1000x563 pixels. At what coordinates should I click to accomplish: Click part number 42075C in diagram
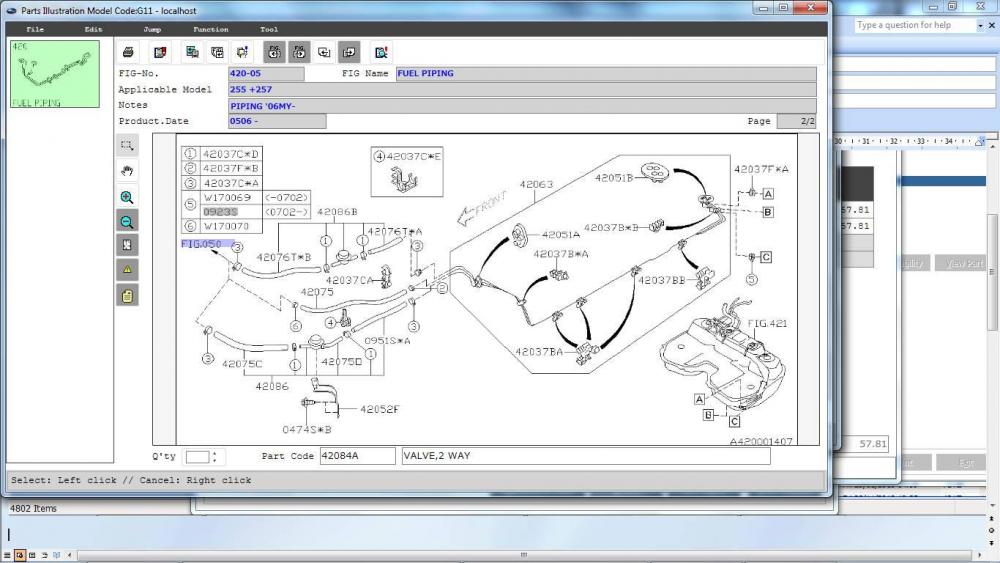(242, 363)
